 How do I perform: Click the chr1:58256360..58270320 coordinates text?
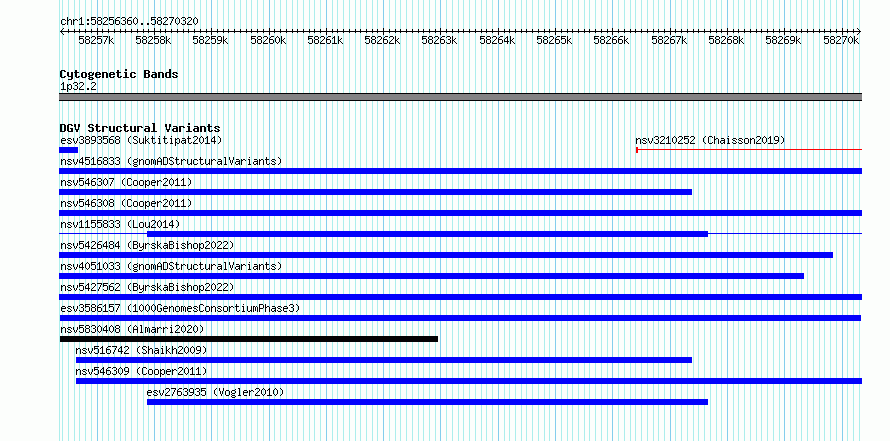(x=129, y=22)
